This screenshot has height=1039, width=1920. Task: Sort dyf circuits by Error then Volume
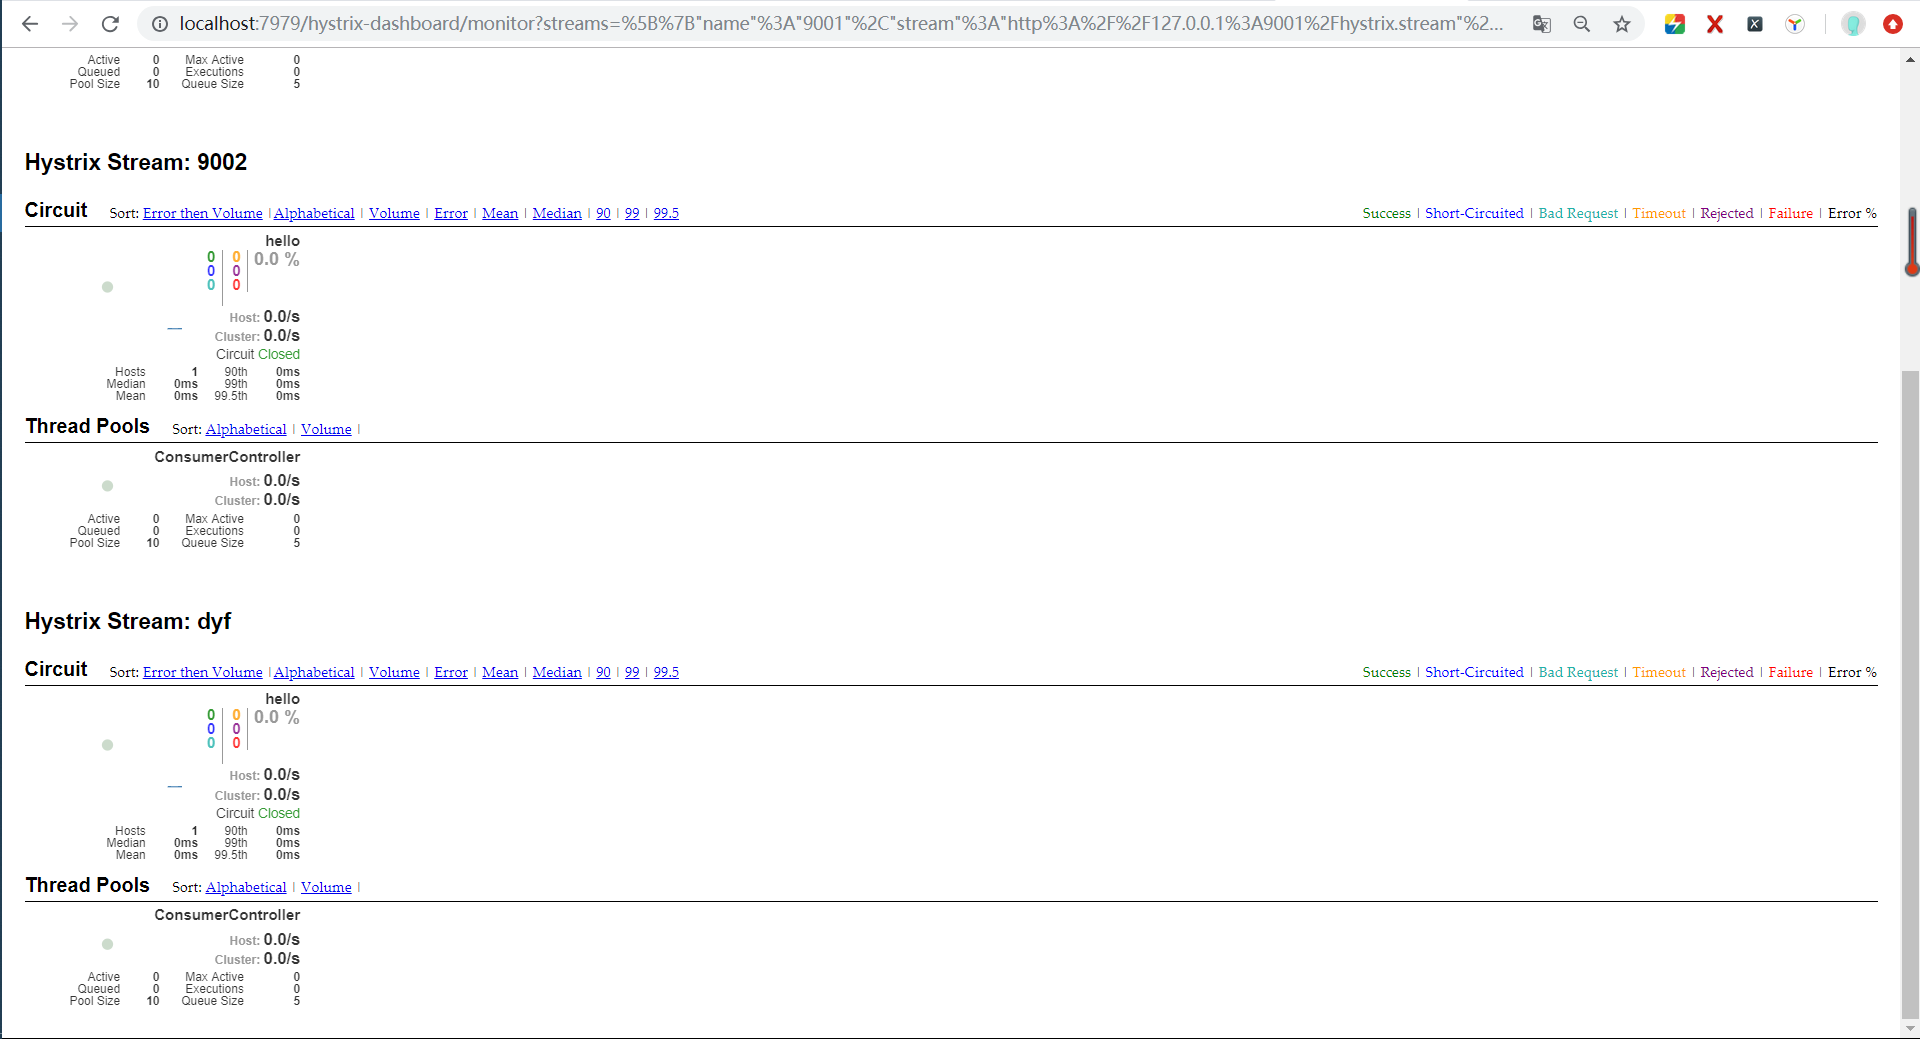[x=203, y=672]
